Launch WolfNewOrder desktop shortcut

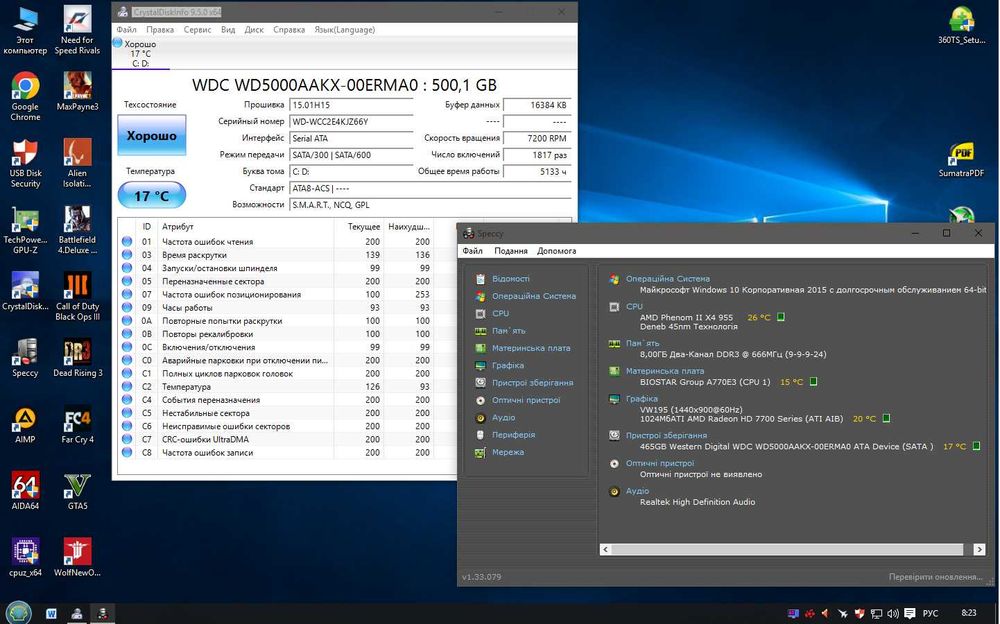pos(77,557)
